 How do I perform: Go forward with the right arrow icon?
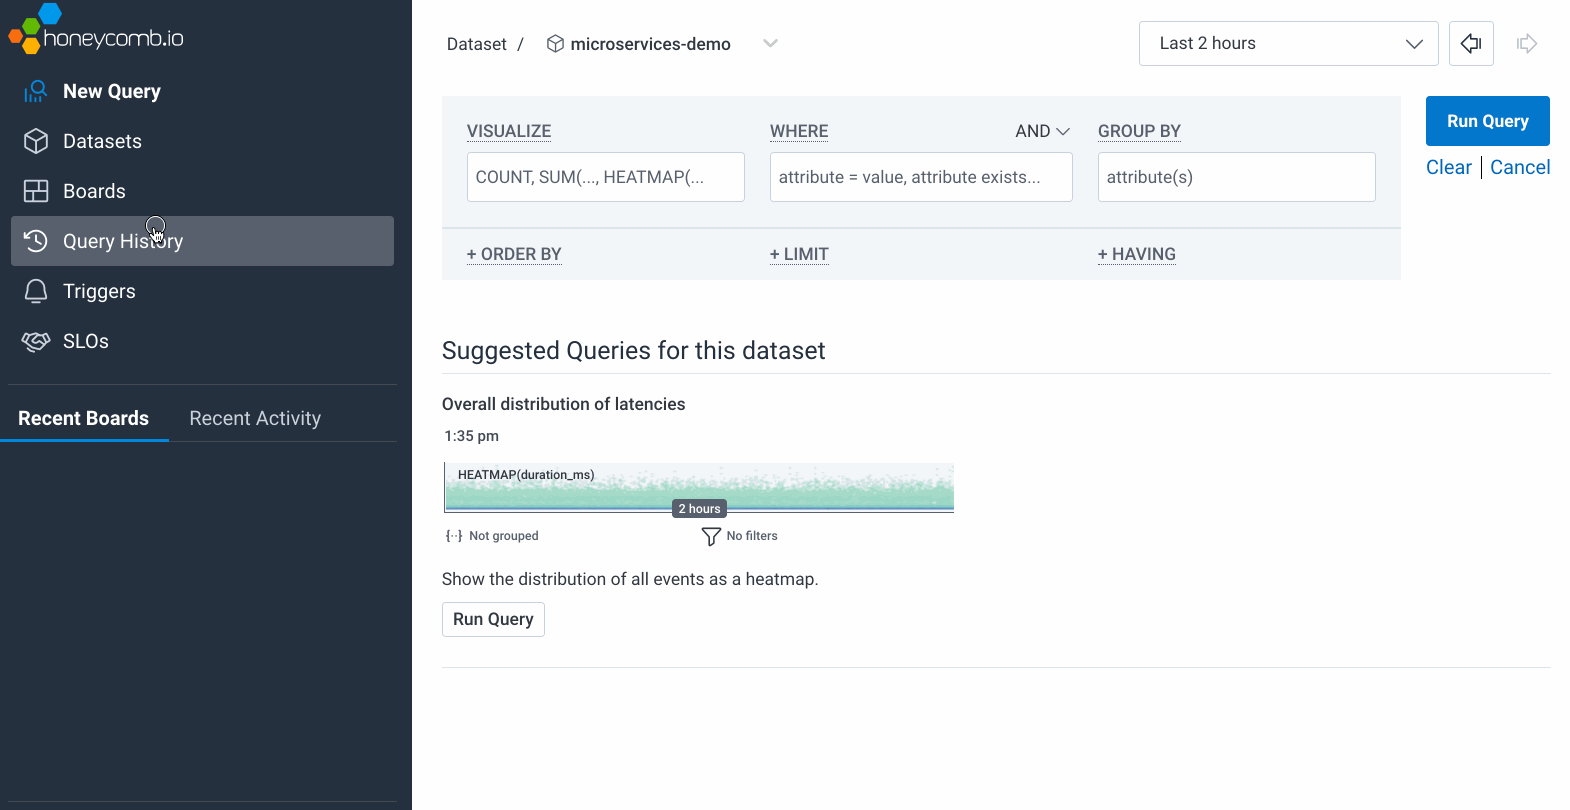pos(1527,43)
